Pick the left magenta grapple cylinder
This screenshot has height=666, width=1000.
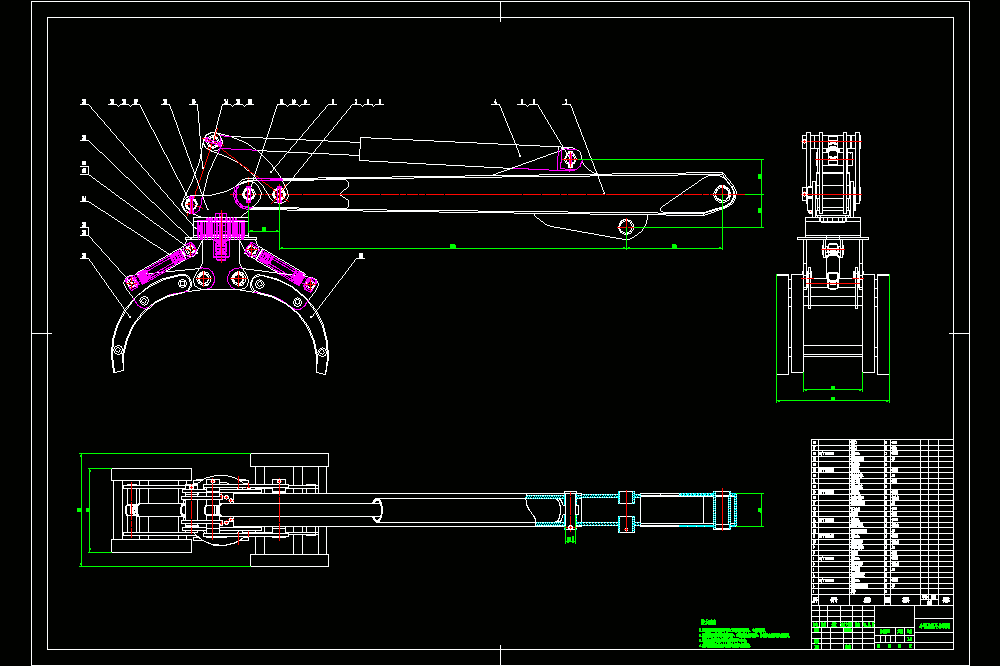(161, 265)
